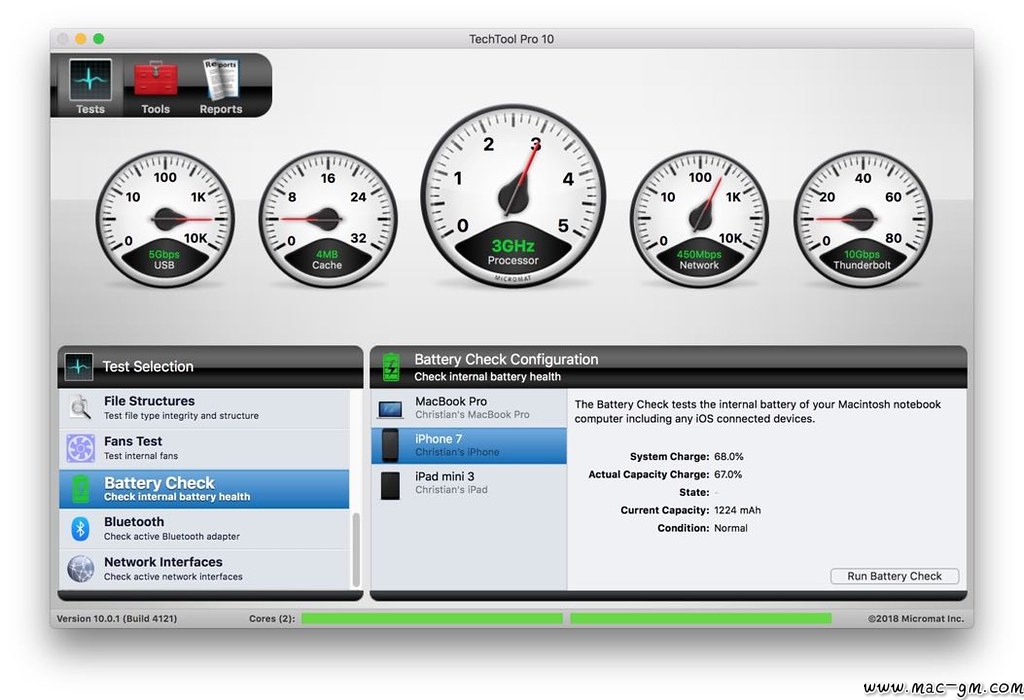
Task: Zoom the window with the green button
Action: click(99, 39)
